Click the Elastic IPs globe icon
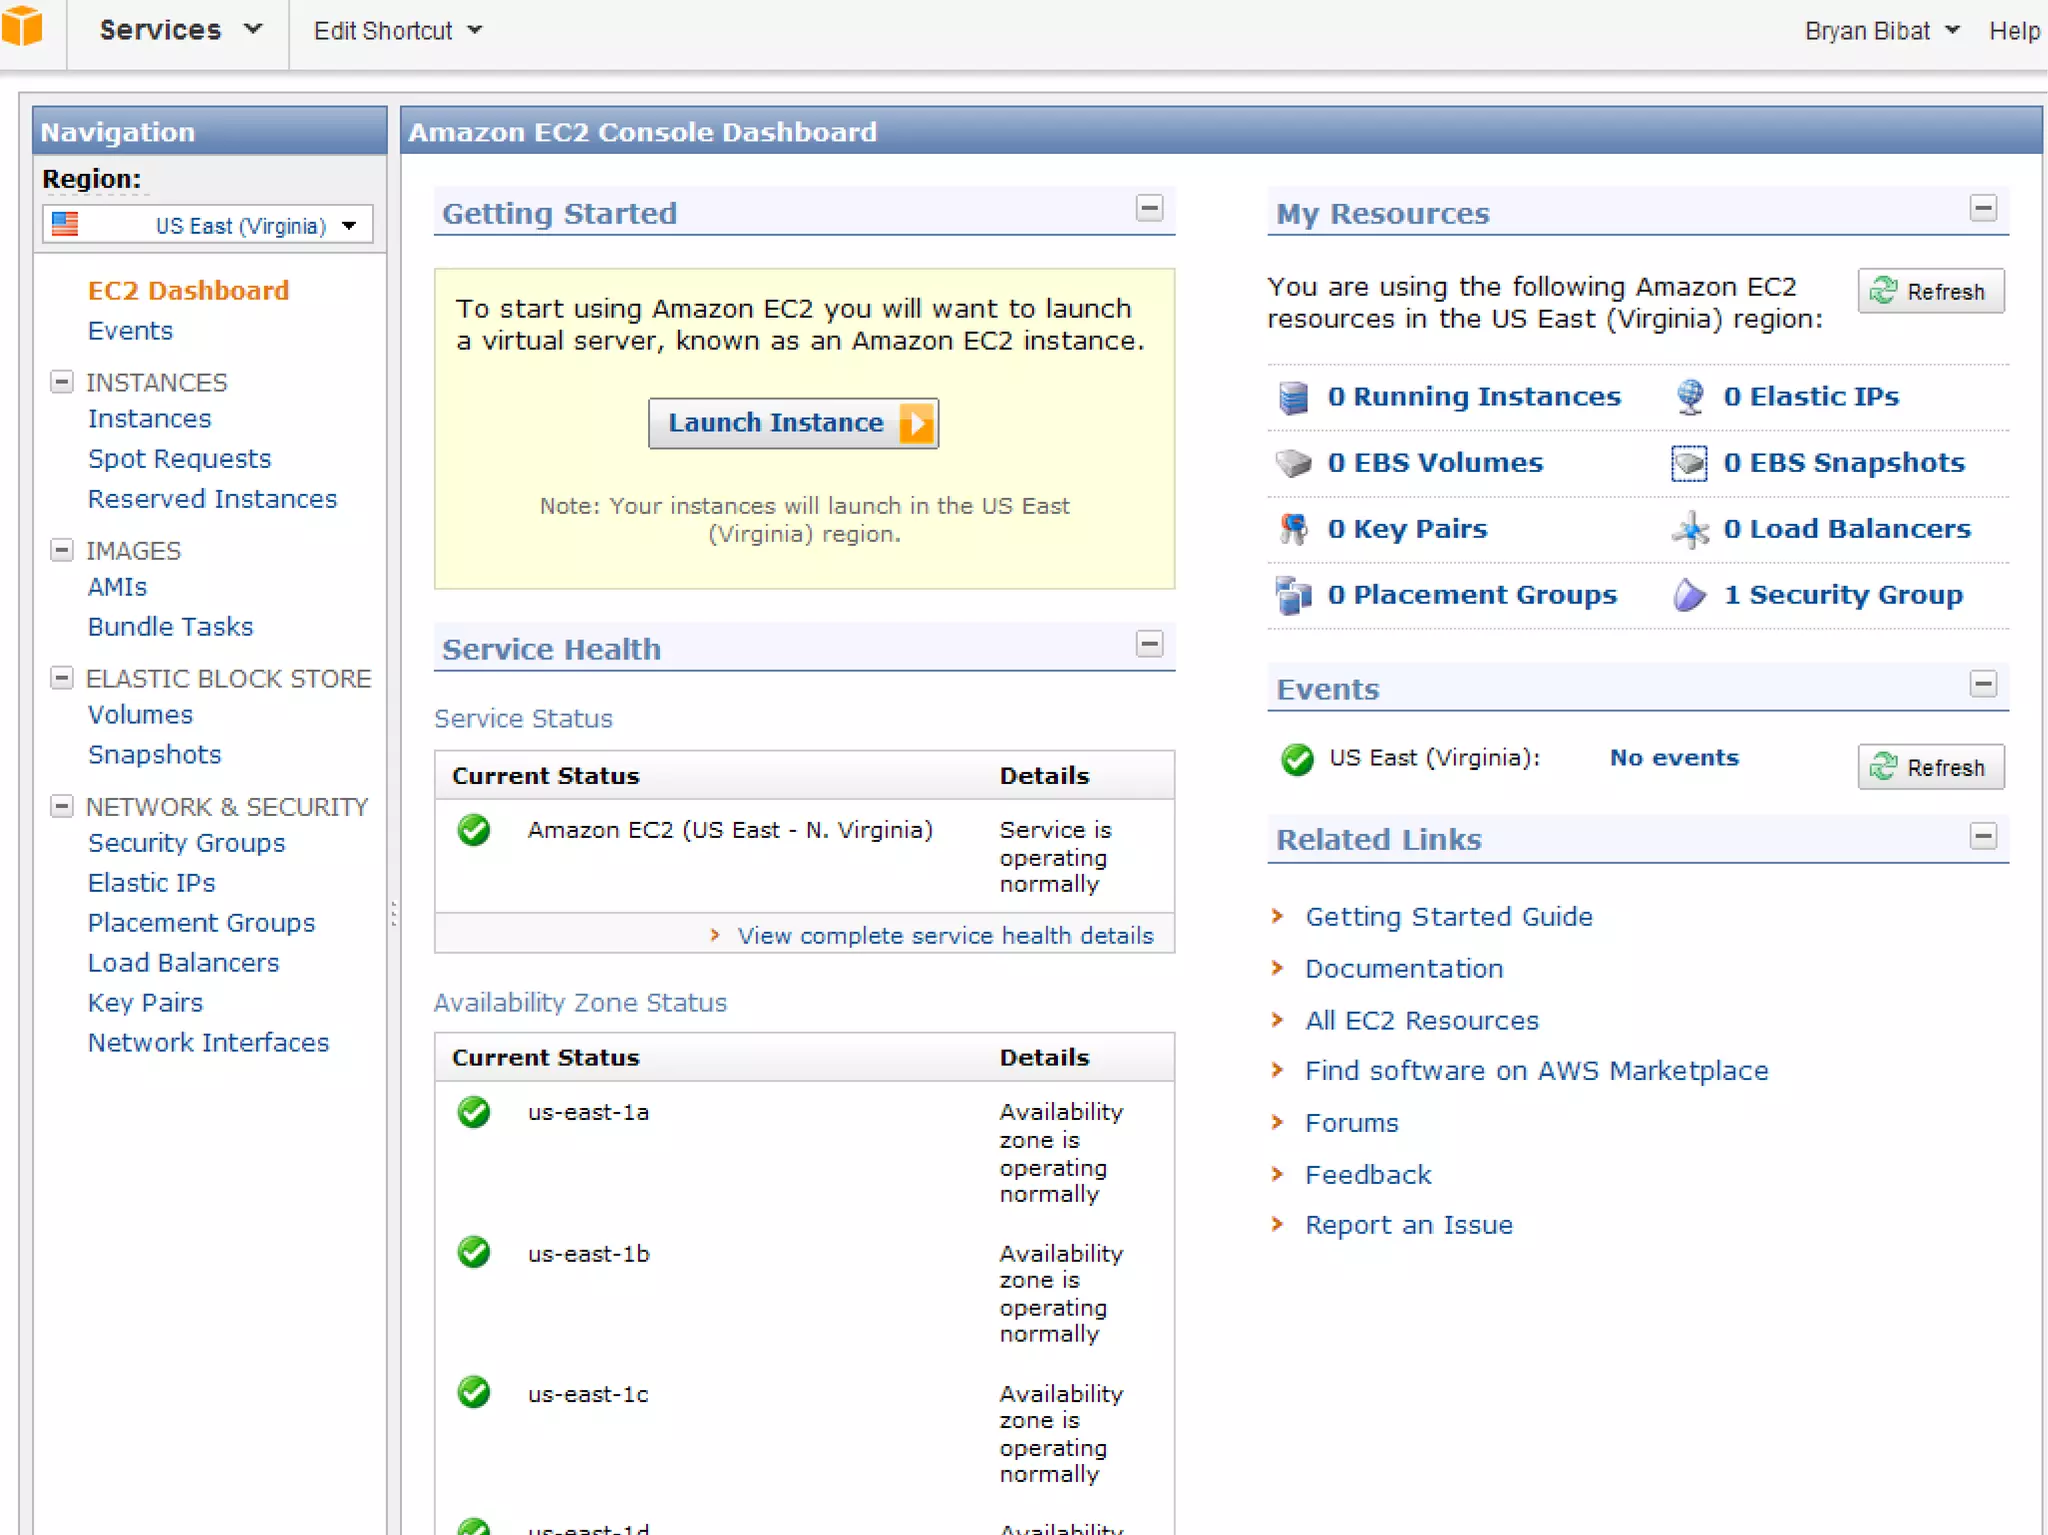Image resolution: width=2048 pixels, height=1535 pixels. coord(1689,397)
